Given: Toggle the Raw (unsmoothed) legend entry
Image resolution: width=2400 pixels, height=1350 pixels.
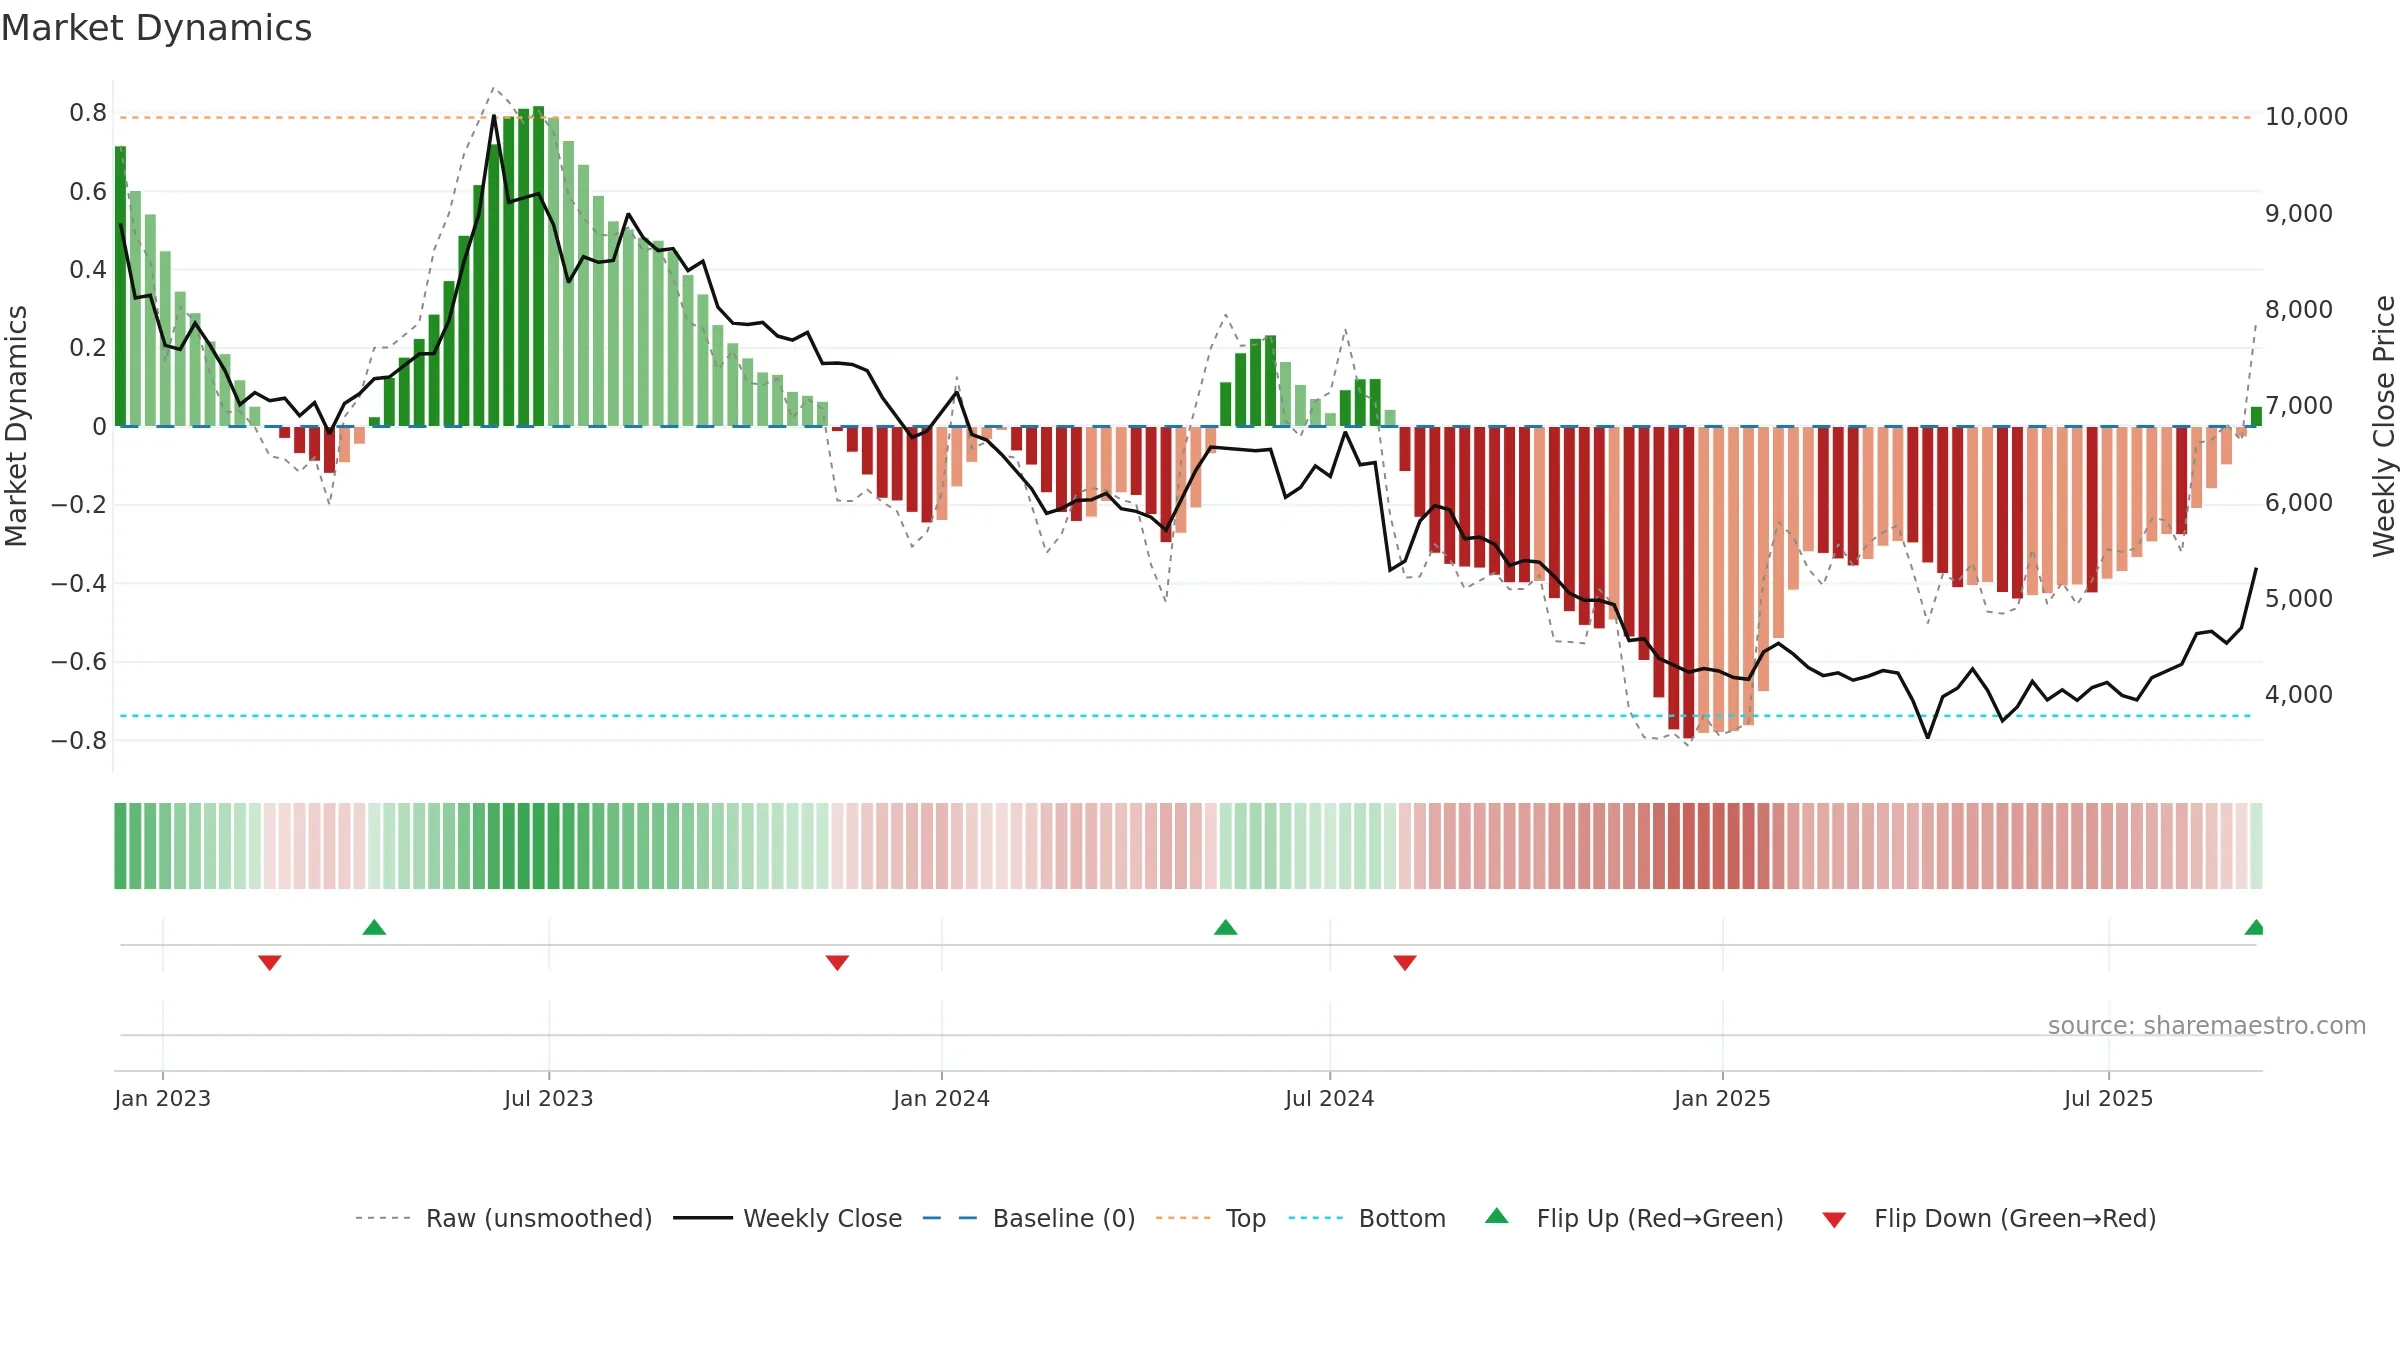Looking at the screenshot, I should click(x=503, y=1218).
